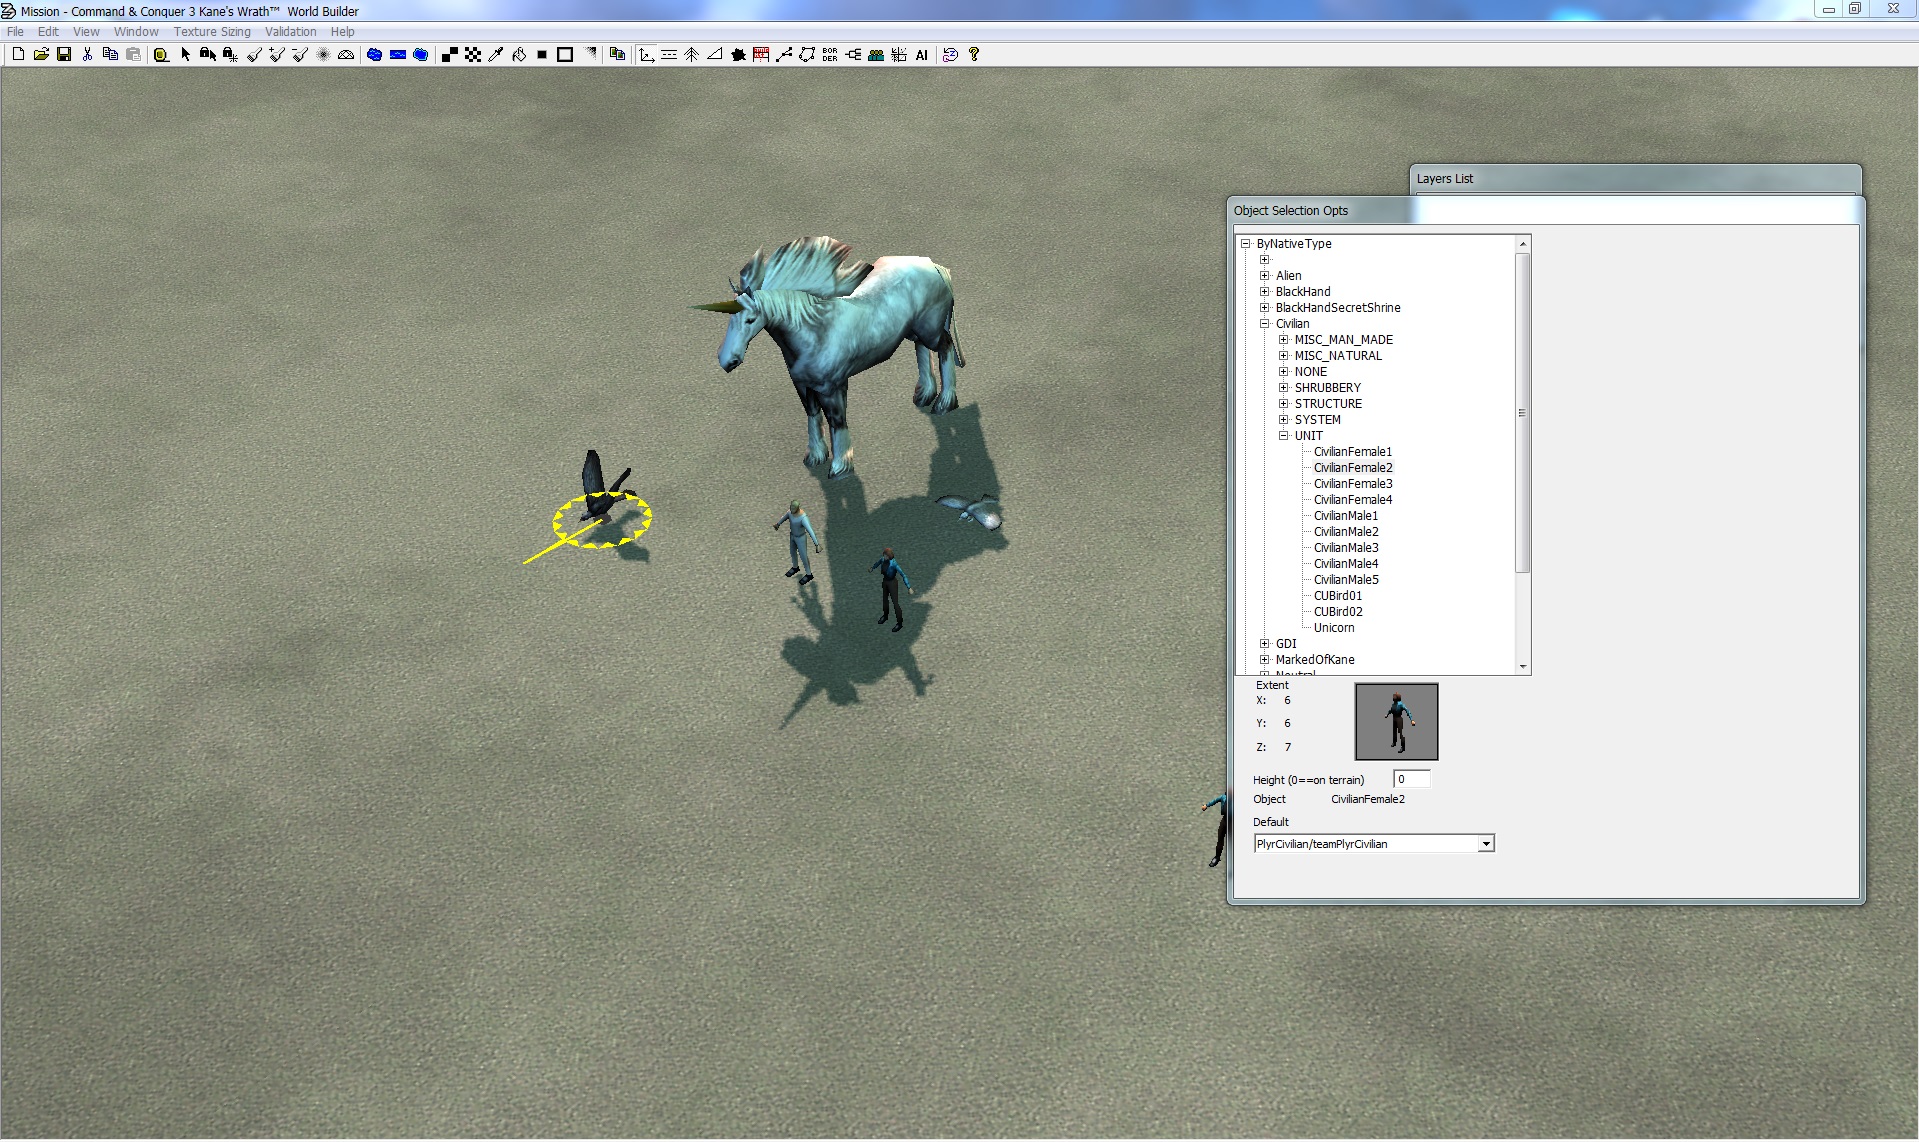Screen dimensions: 1919x1142
Task: Select the plain height brush tool
Action: pyautogui.click(x=255, y=55)
